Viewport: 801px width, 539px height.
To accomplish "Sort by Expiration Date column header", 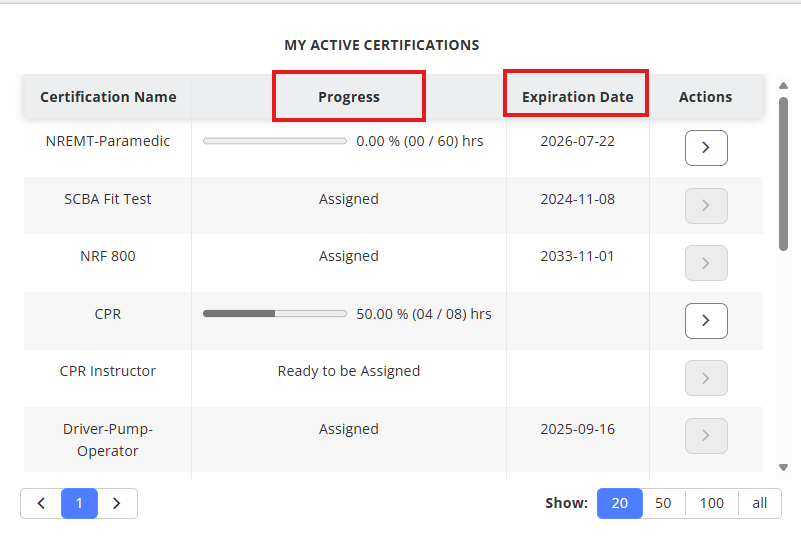I will click(577, 97).
